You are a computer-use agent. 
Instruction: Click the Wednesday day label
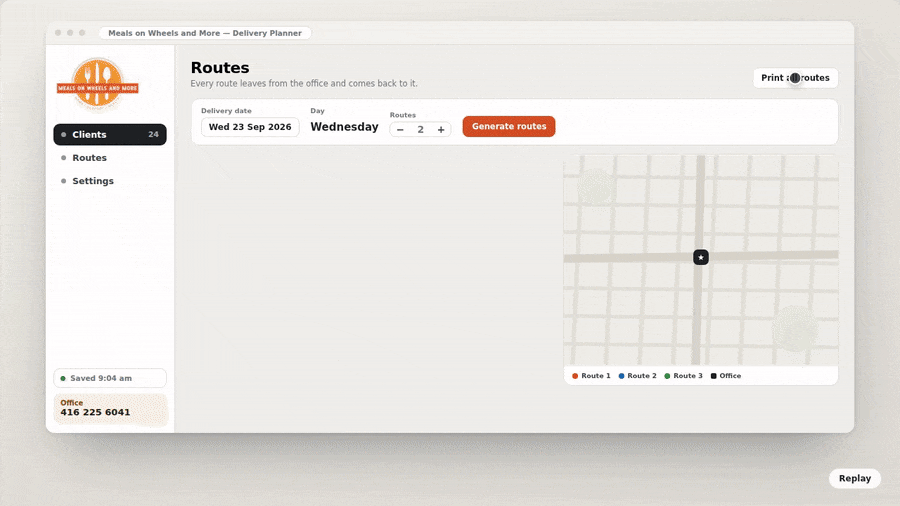coord(344,127)
